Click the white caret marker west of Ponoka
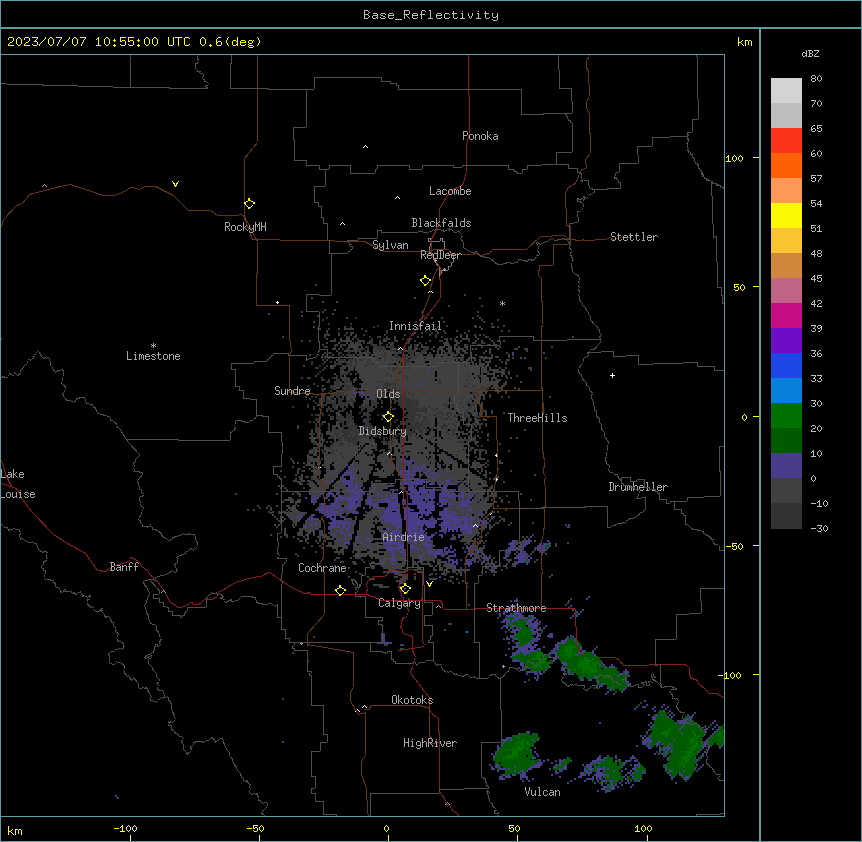 [366, 147]
